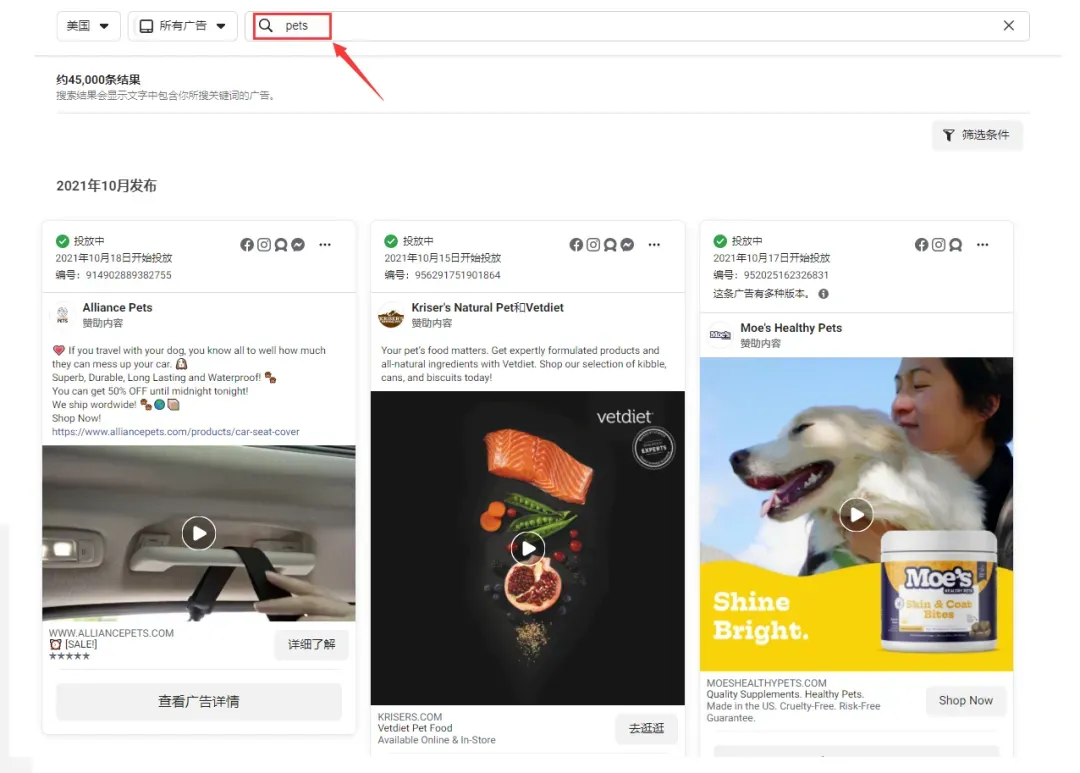Click the Audience Network icon on Moe's ad
The image size is (1080, 773).
pos(955,245)
